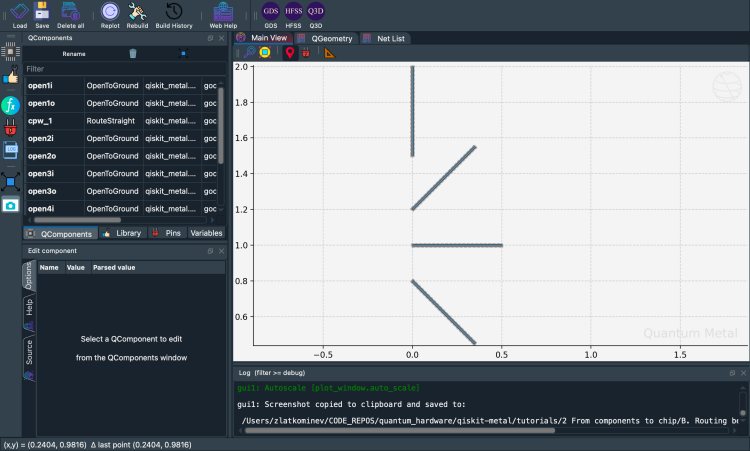Click the fullscreen arrows sidebar icon
Image resolution: width=750 pixels, height=451 pixels.
[11, 182]
